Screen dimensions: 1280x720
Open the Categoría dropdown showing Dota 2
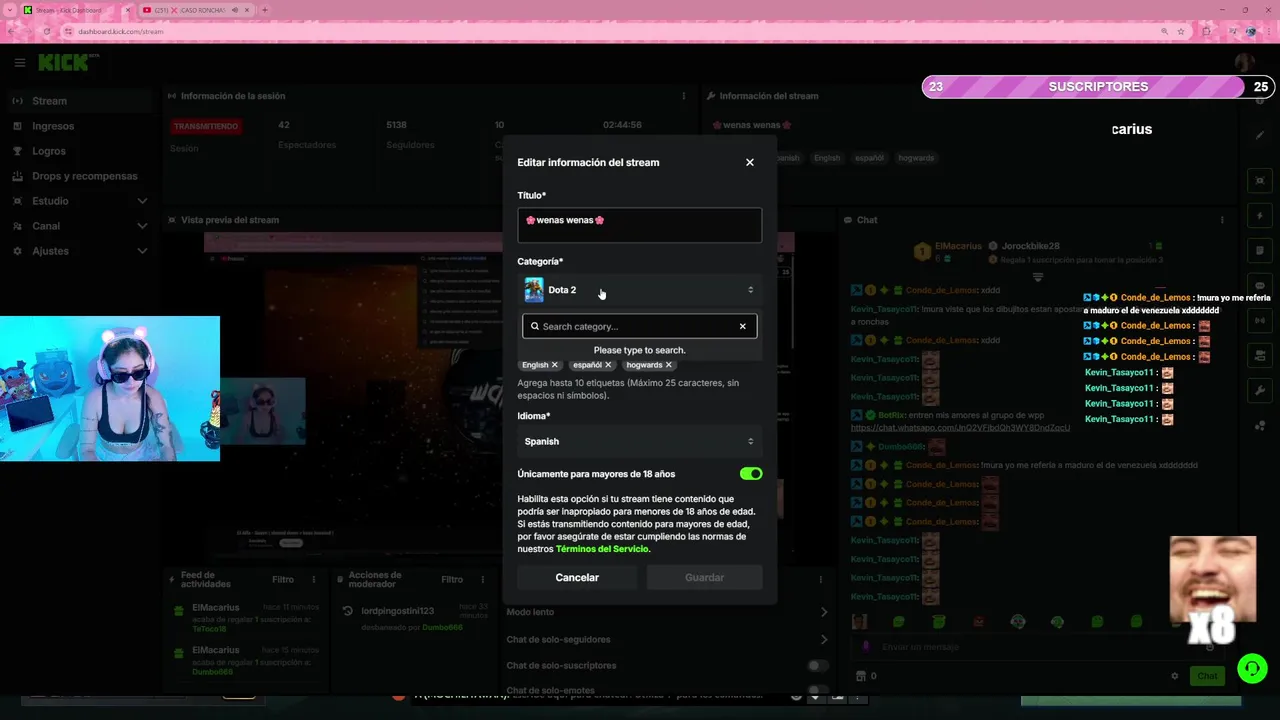[x=639, y=290]
